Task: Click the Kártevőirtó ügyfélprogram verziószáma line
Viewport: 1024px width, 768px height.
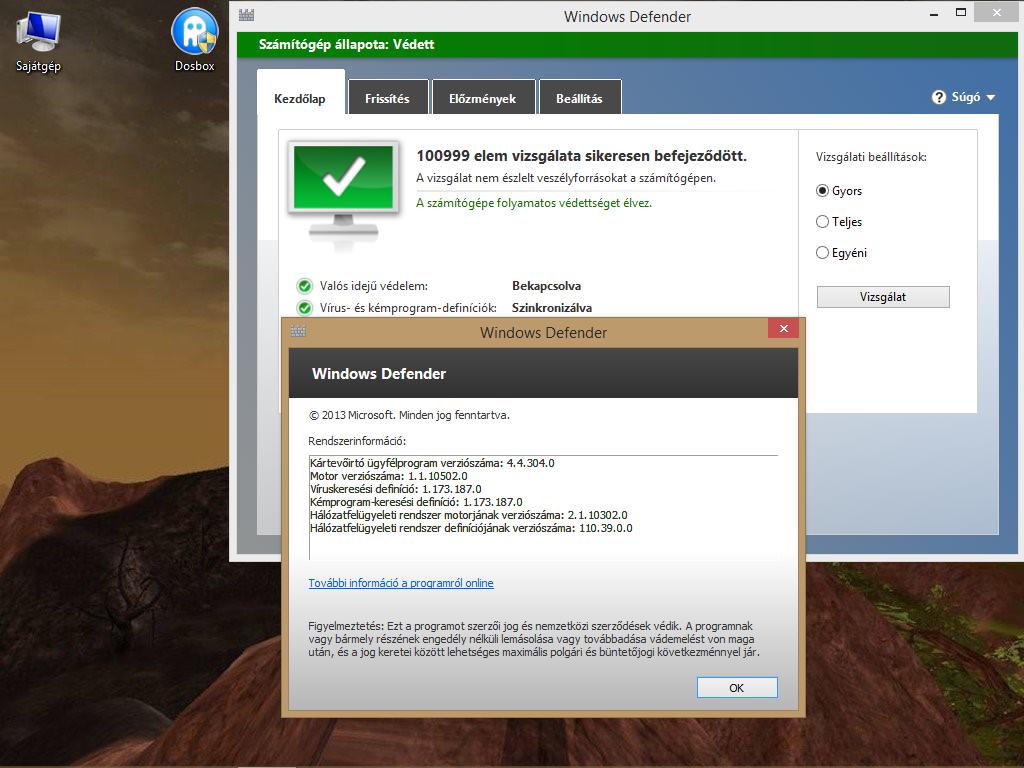Action: pyautogui.click(x=432, y=463)
